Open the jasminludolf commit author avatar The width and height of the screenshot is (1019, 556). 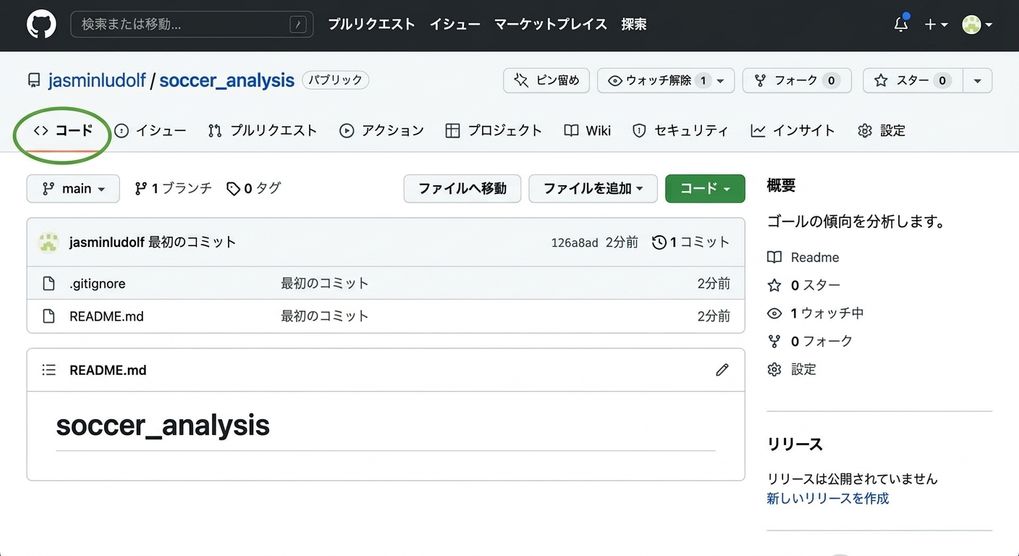(x=49, y=242)
